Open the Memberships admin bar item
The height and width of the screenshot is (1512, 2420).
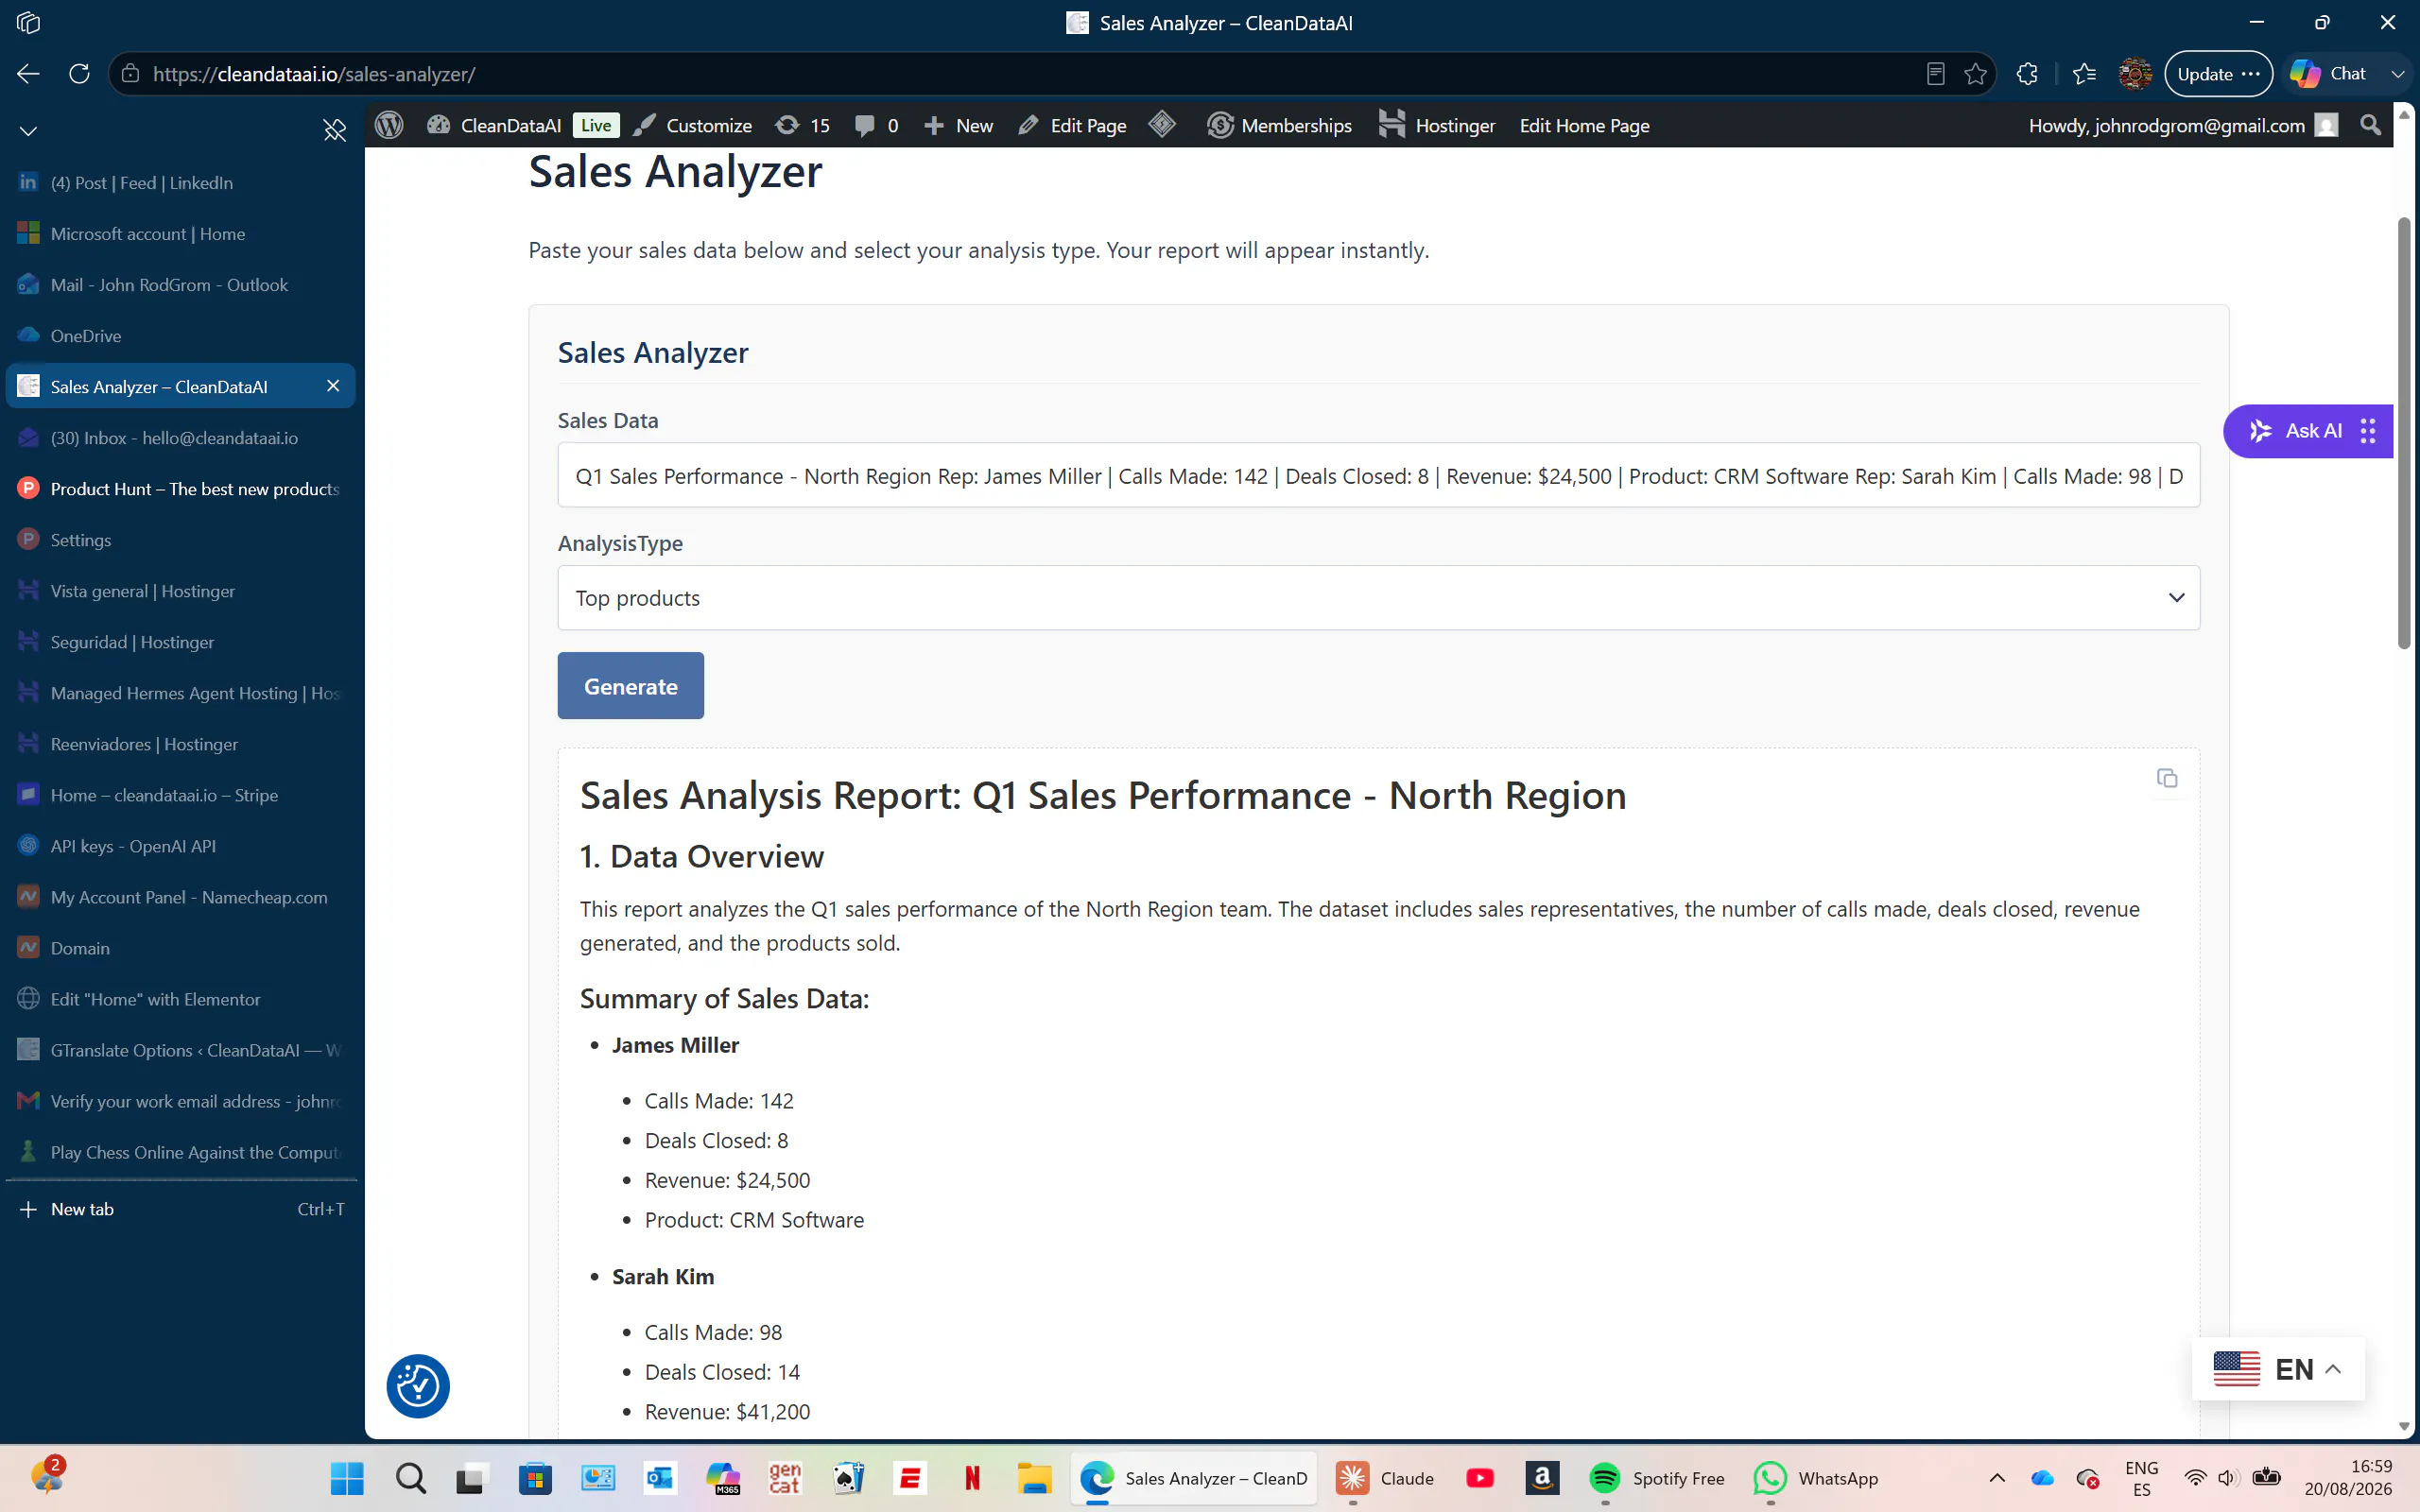click(x=1279, y=125)
